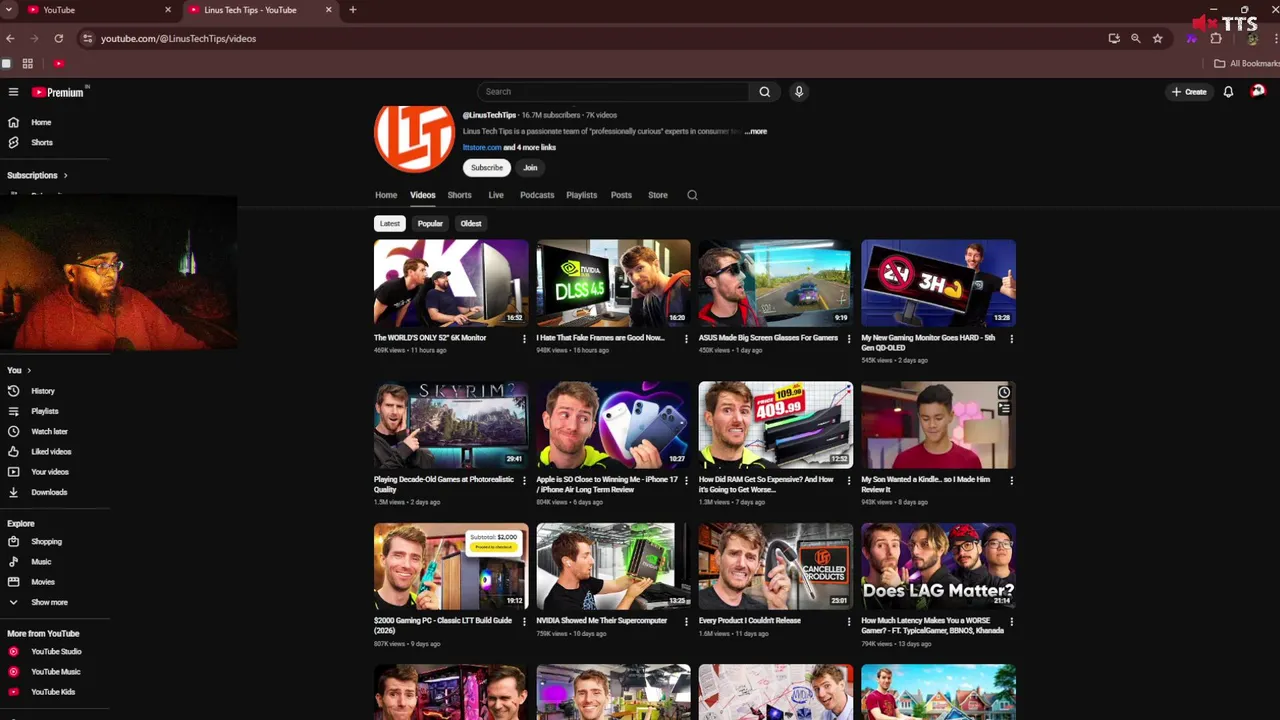The image size is (1280, 720).
Task: Select the first YouTube browser tab
Action: (98, 10)
